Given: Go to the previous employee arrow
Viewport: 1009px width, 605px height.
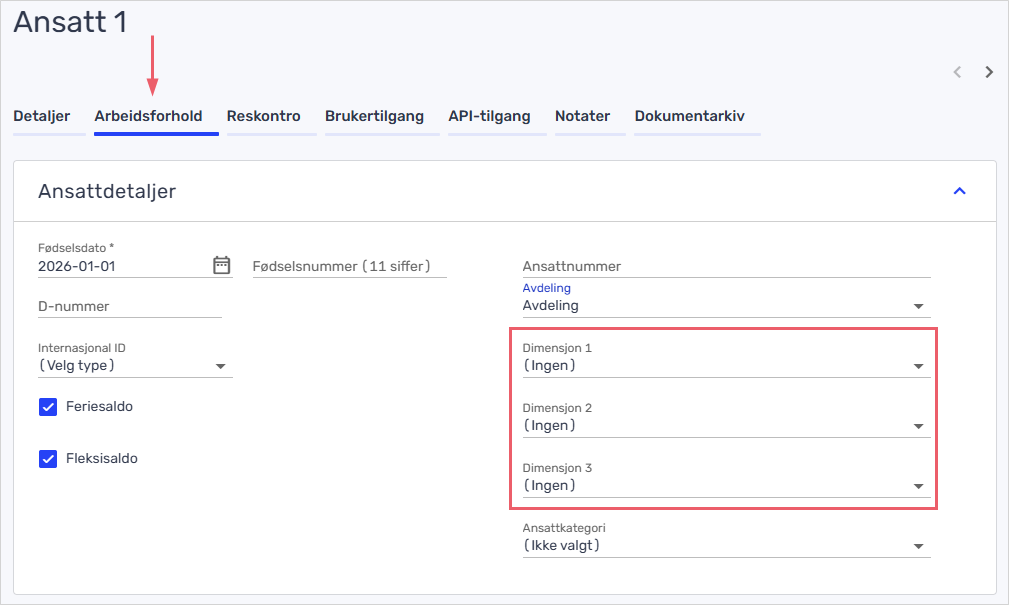Looking at the screenshot, I should pos(957,72).
